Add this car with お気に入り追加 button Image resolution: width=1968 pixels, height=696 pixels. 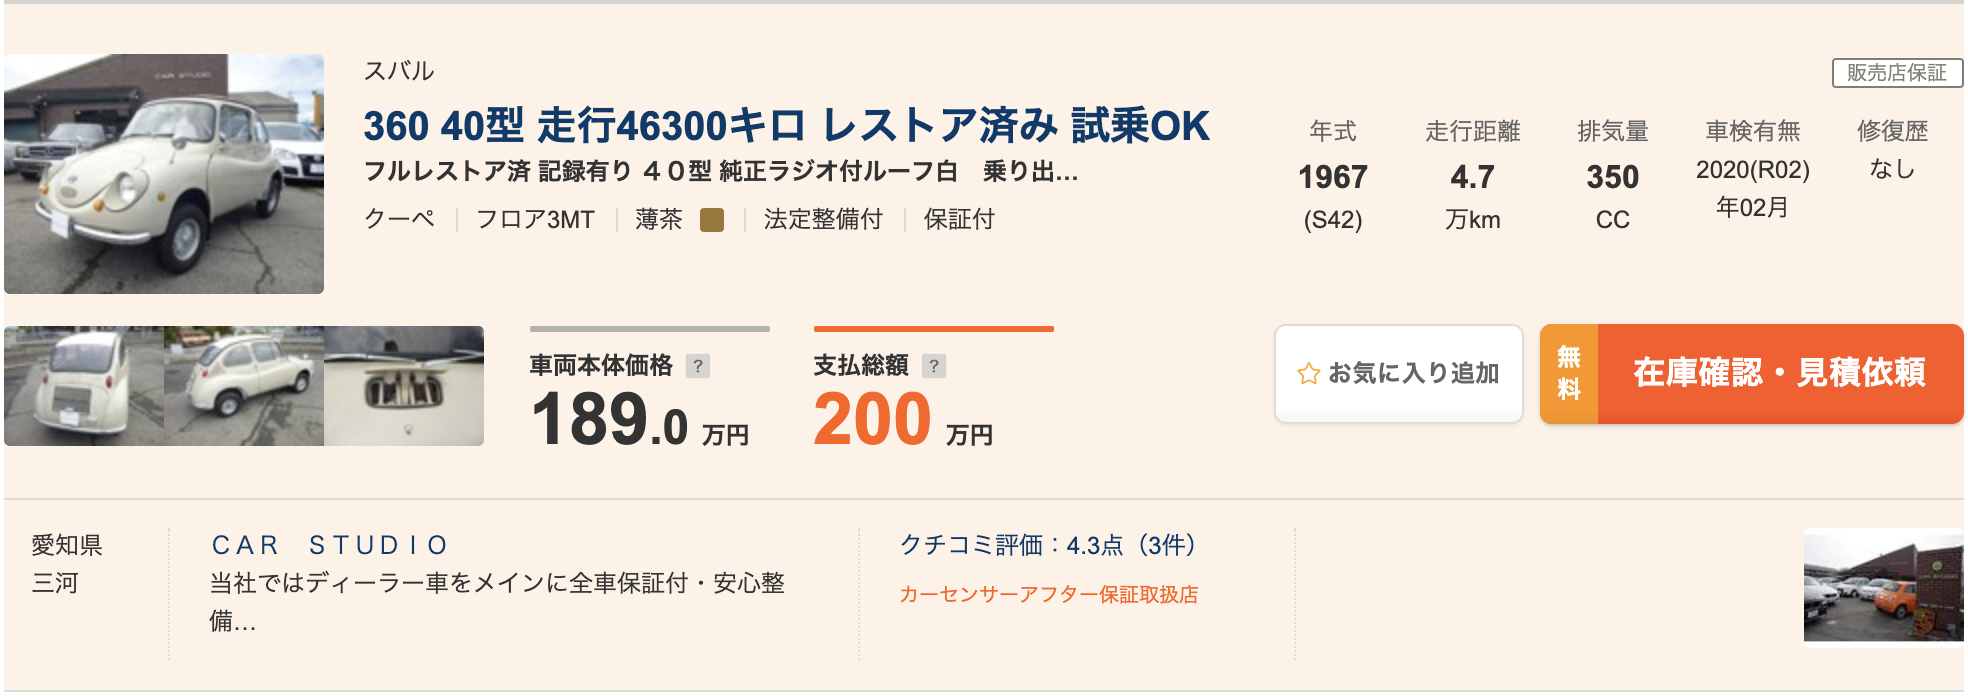click(x=1399, y=374)
